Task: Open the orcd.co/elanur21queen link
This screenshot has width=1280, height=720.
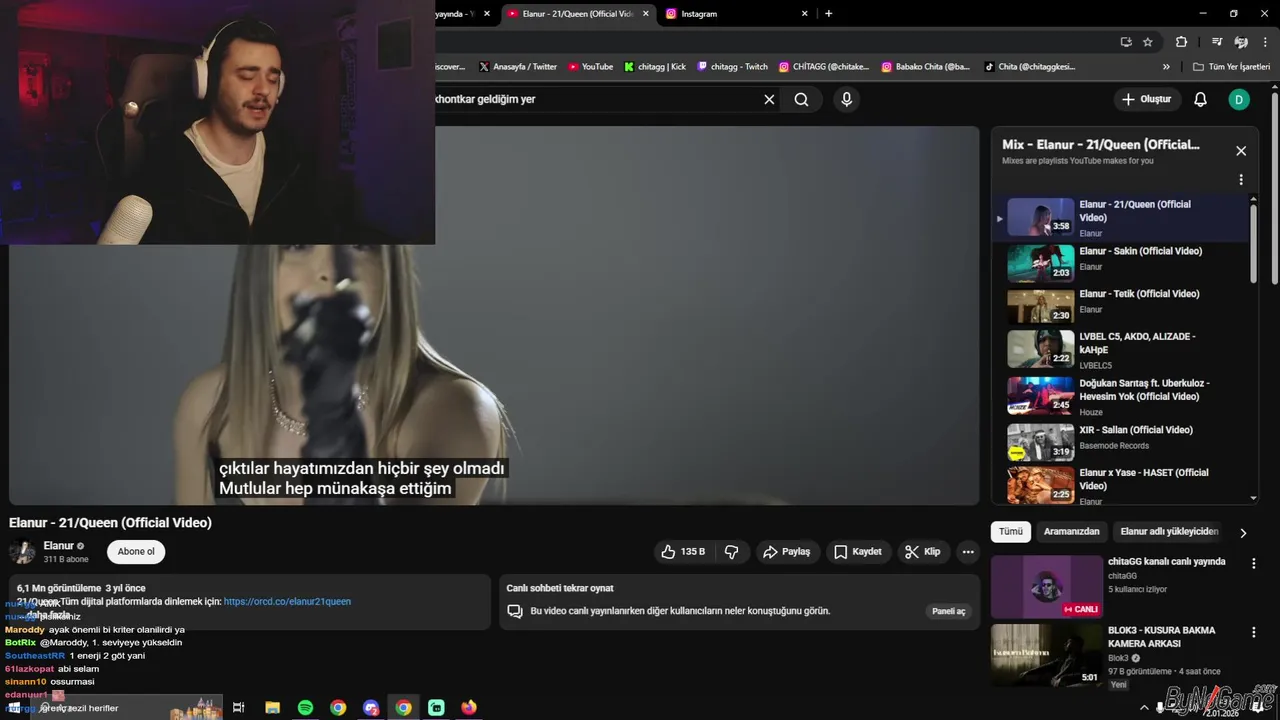Action: pyautogui.click(x=287, y=602)
